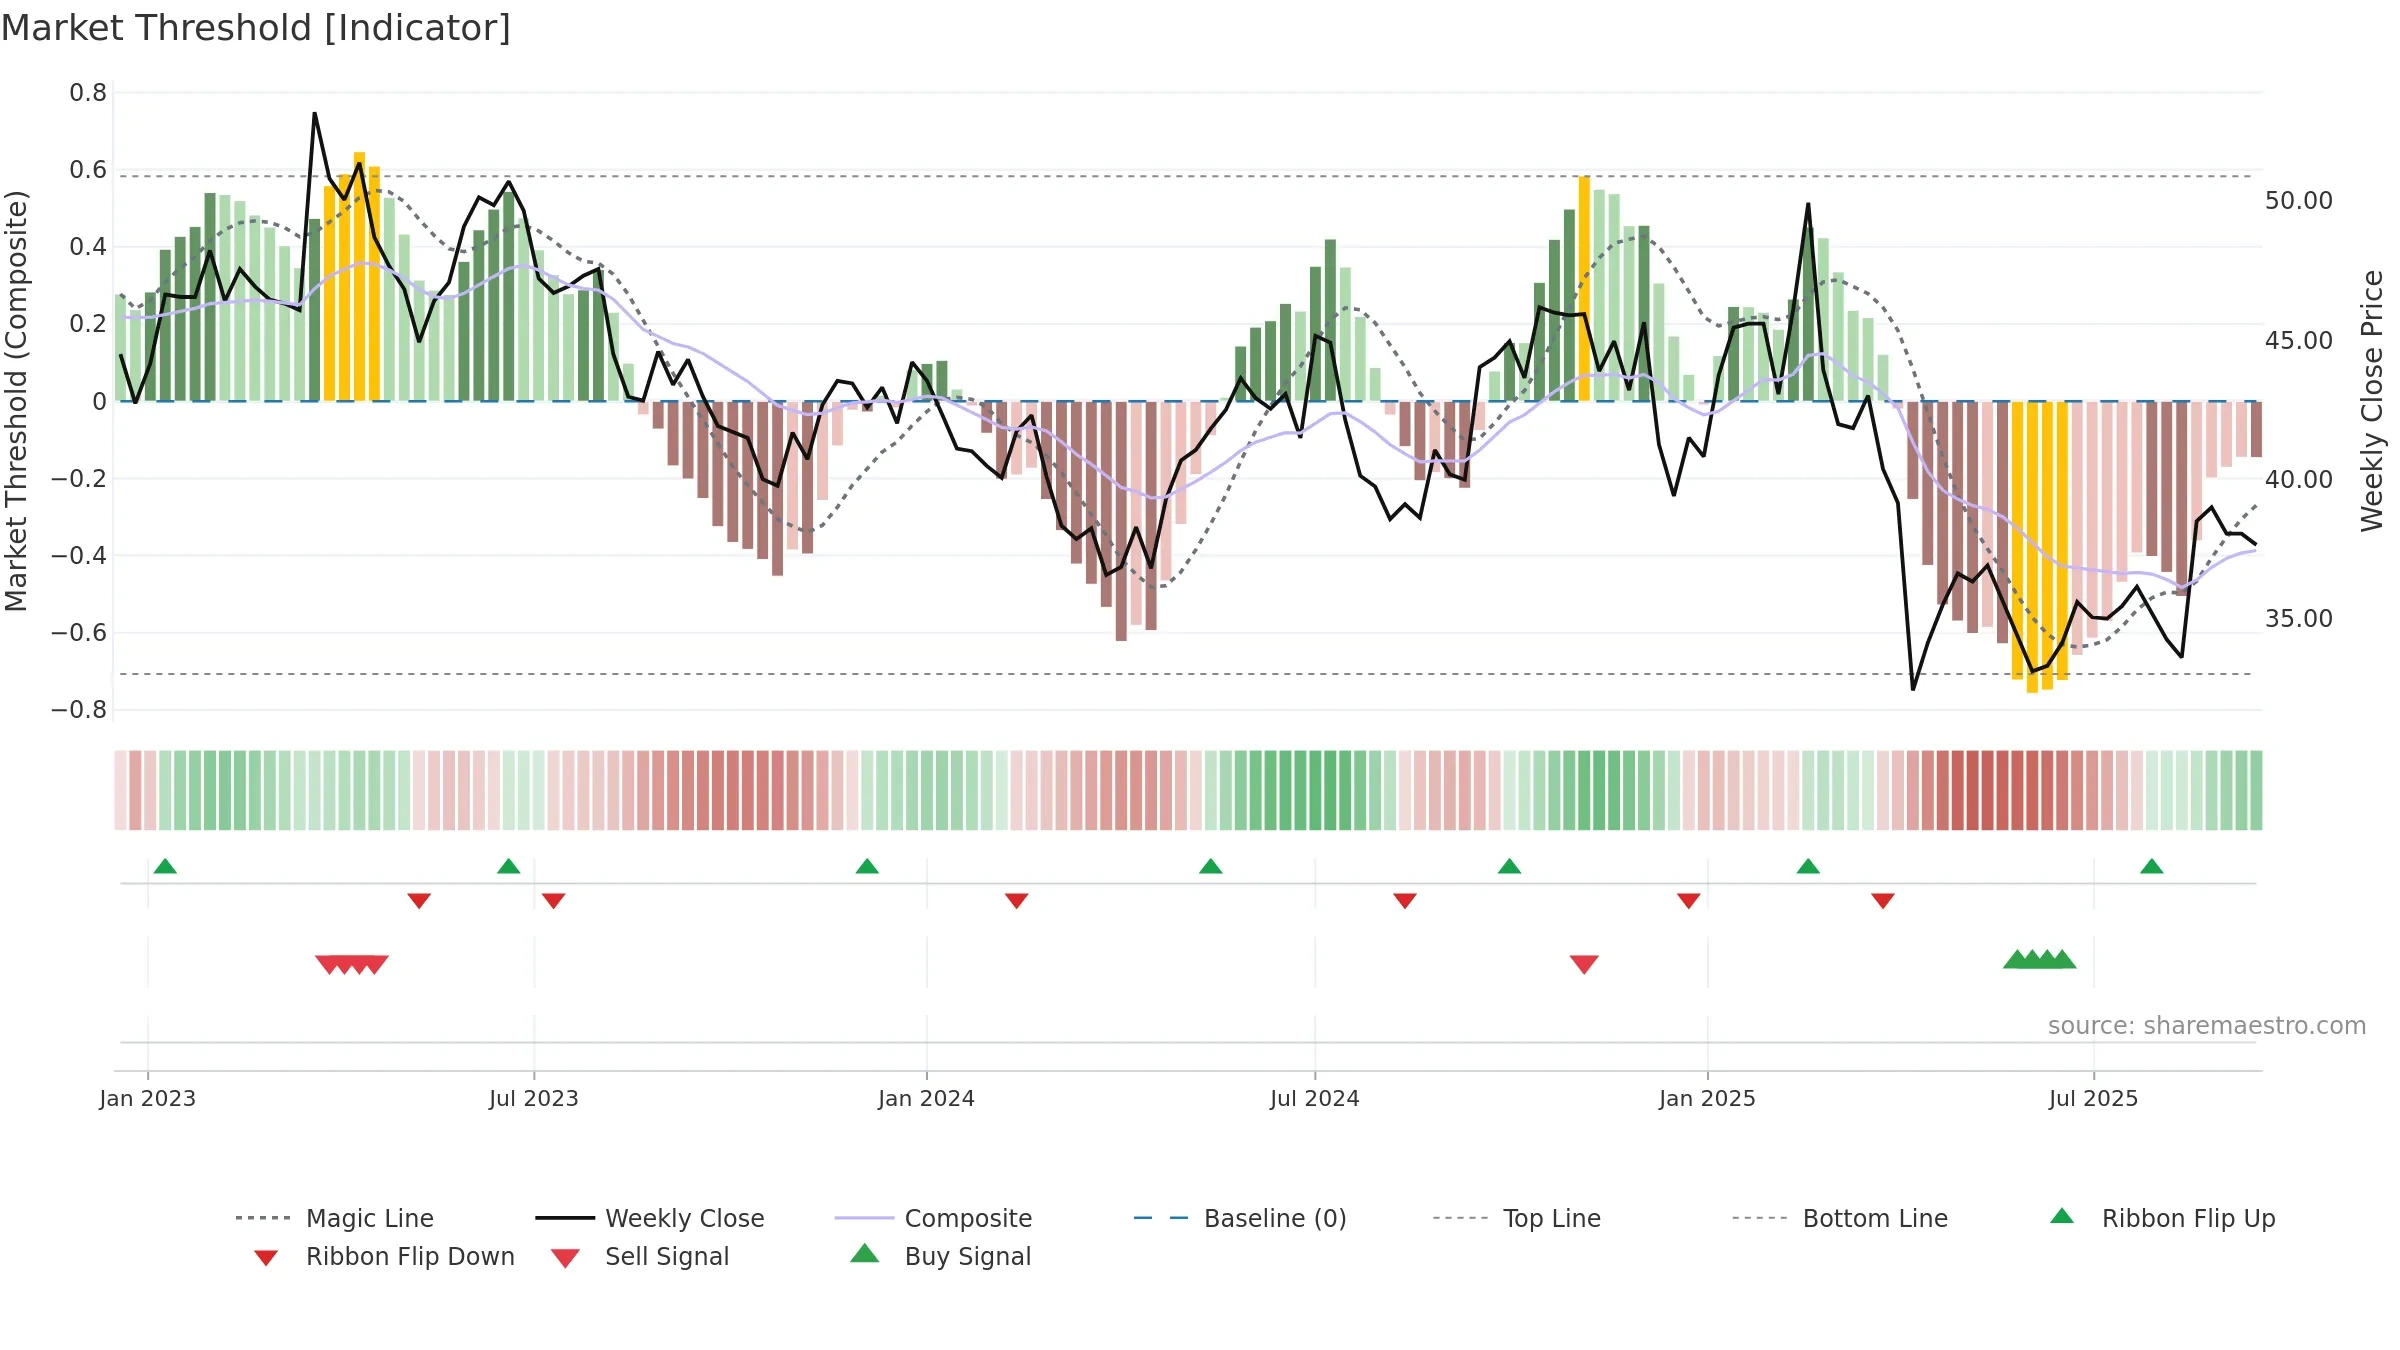Click the last green flip-up marker after Jul 2025
The height and width of the screenshot is (1350, 2400).
[x=2152, y=866]
